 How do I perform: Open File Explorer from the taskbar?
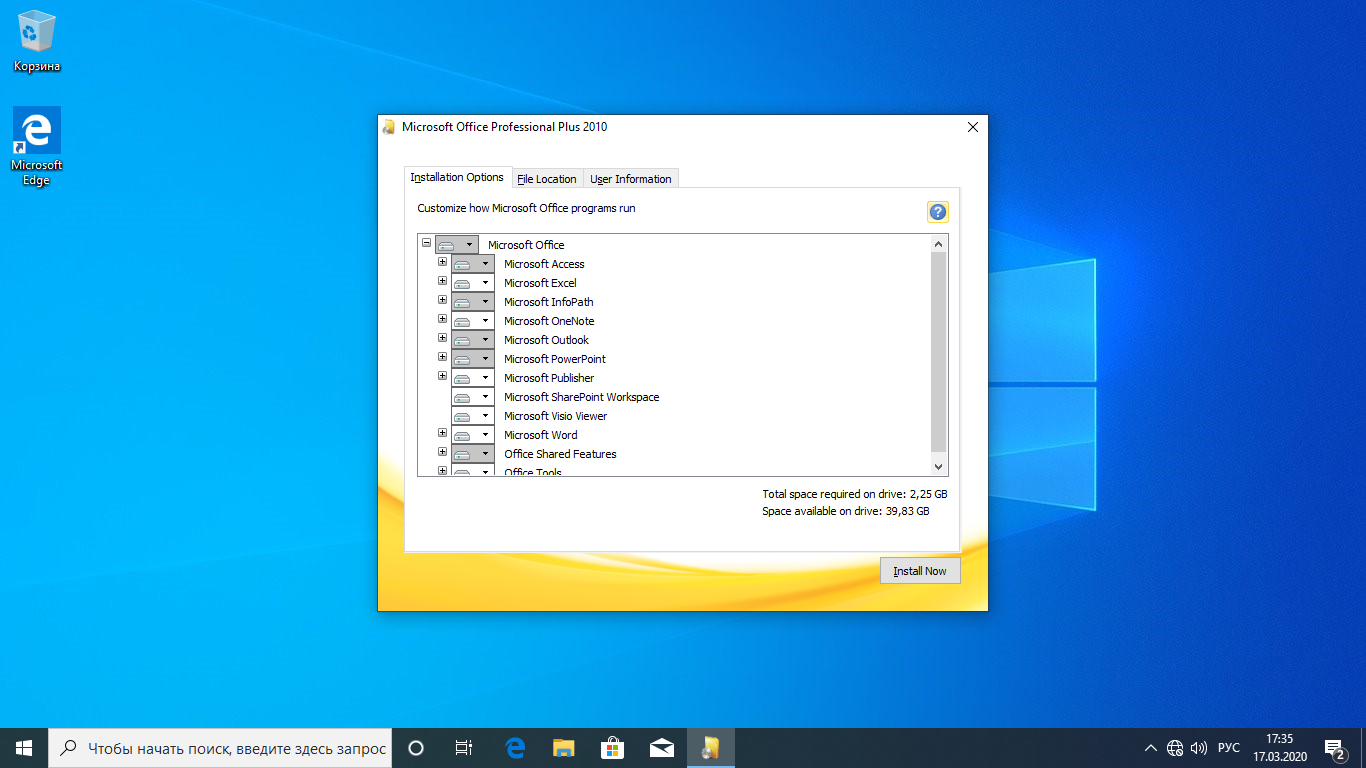point(564,748)
